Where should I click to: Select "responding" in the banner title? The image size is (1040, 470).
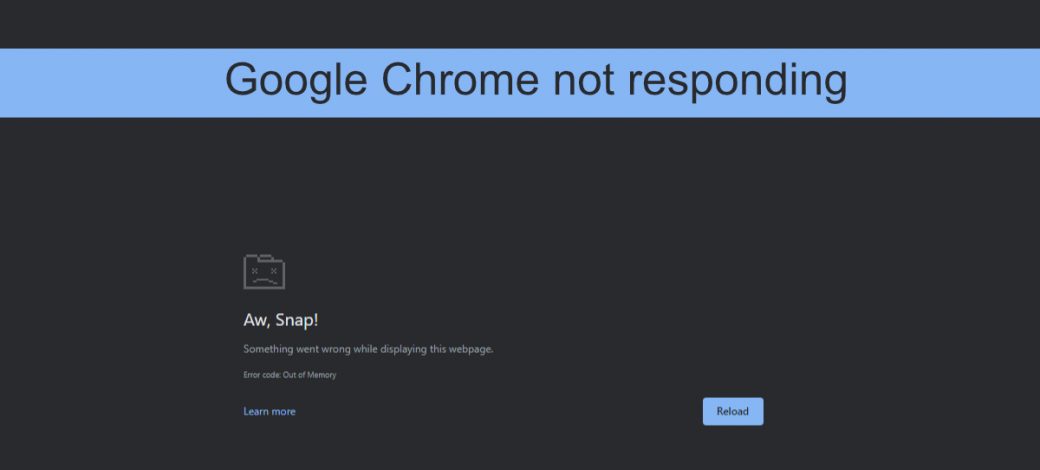pos(737,80)
